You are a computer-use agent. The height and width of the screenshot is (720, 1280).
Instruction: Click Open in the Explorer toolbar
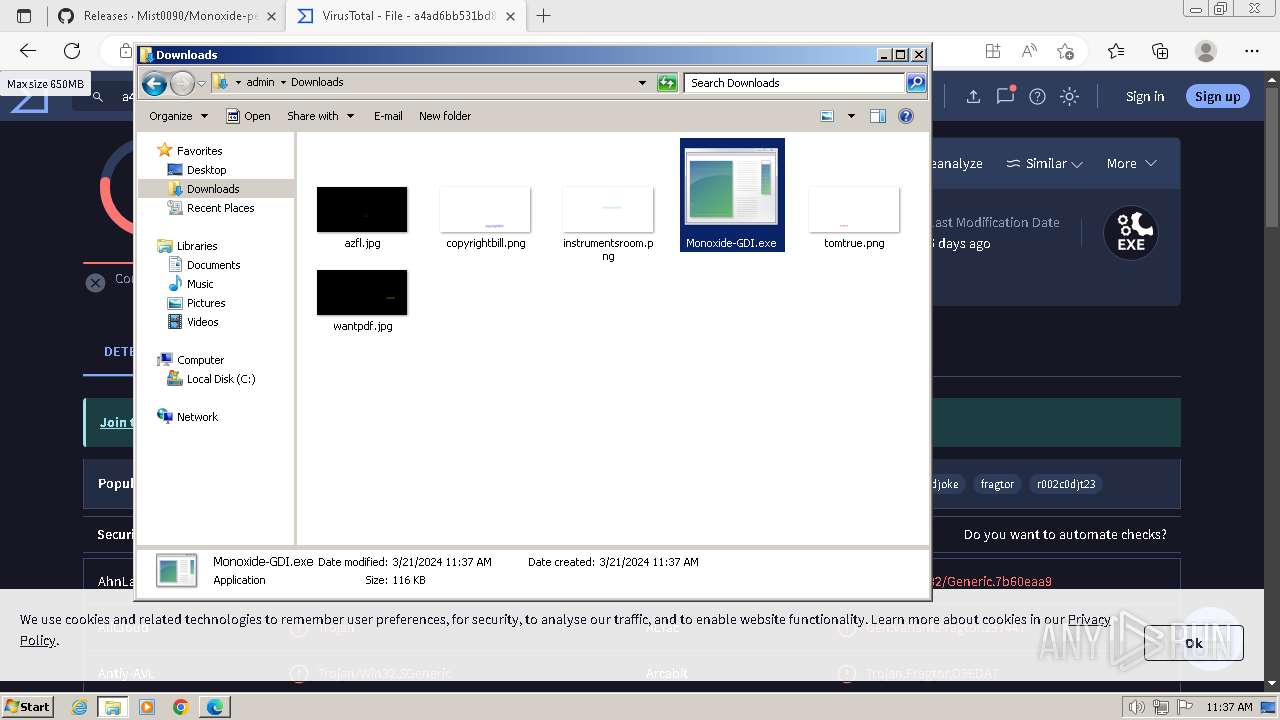point(248,116)
